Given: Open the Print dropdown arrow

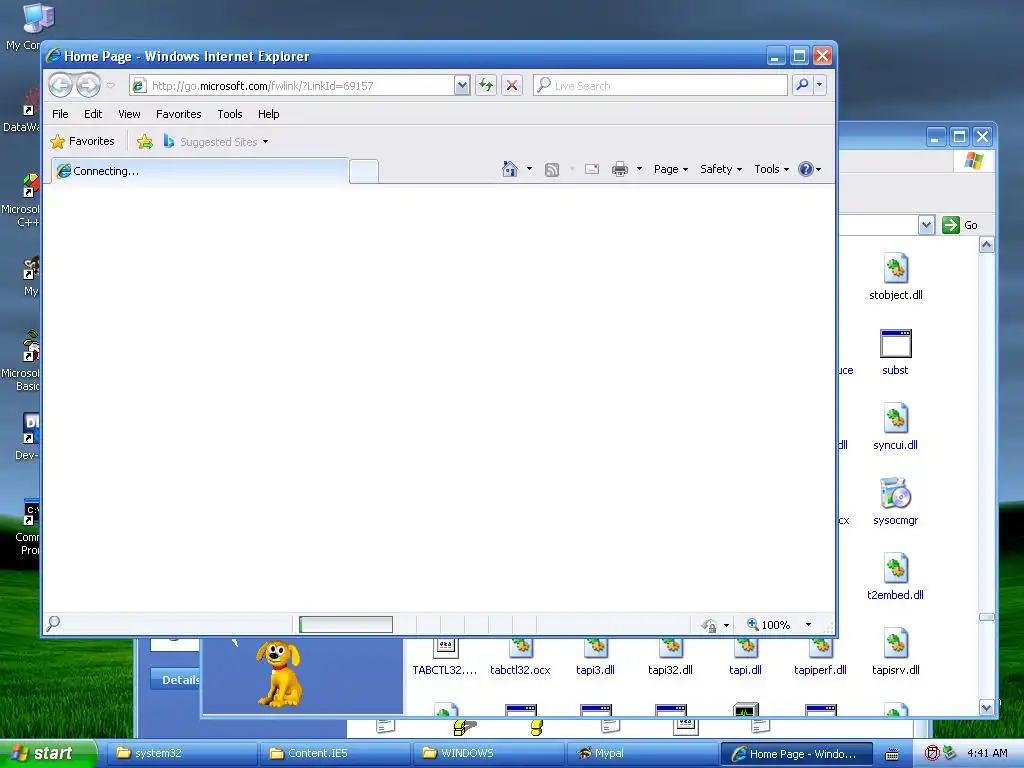Looking at the screenshot, I should click(639, 169).
